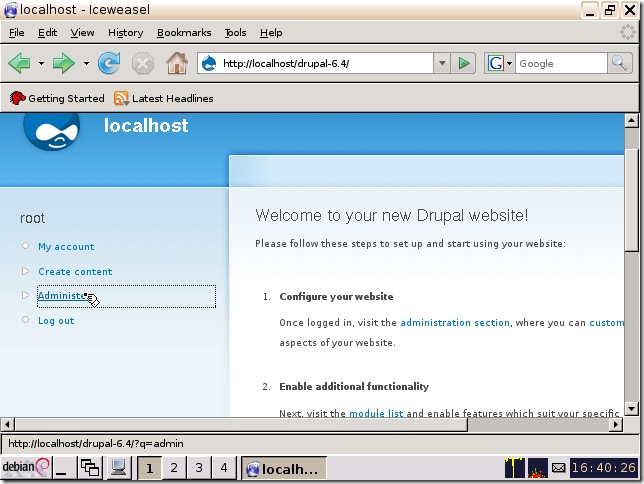Screen dimensions: 644x484
Task: Open the Create content link
Action: 75,272
